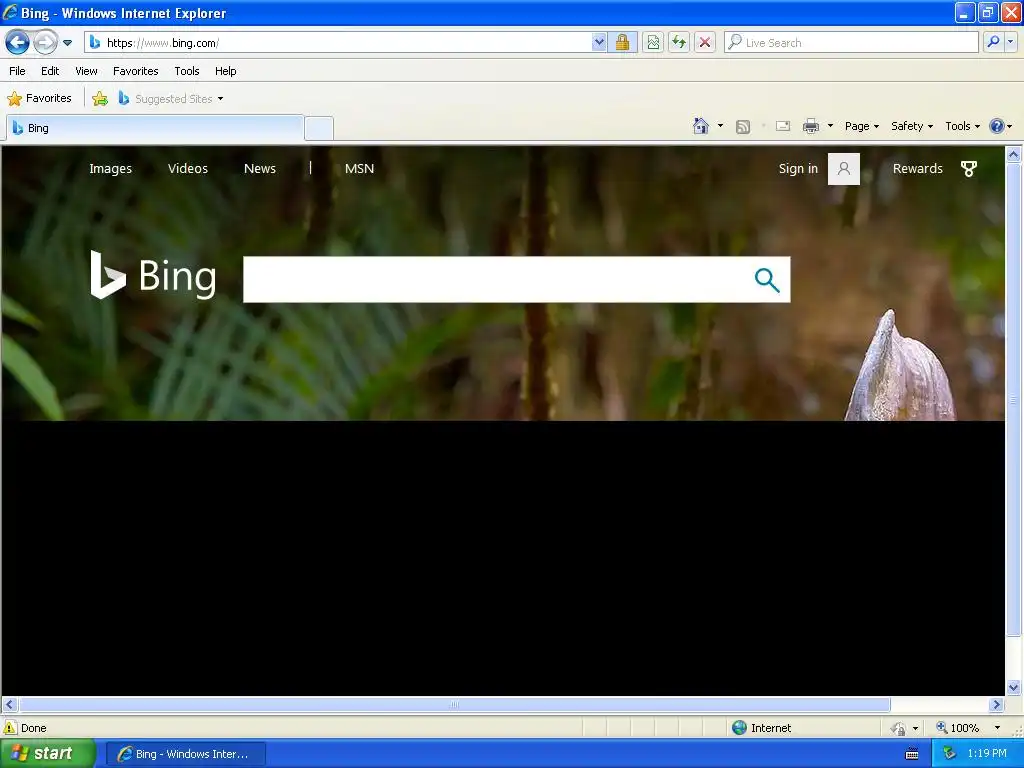Image resolution: width=1024 pixels, height=768 pixels.
Task: Click the security lock icon
Action: coord(622,43)
